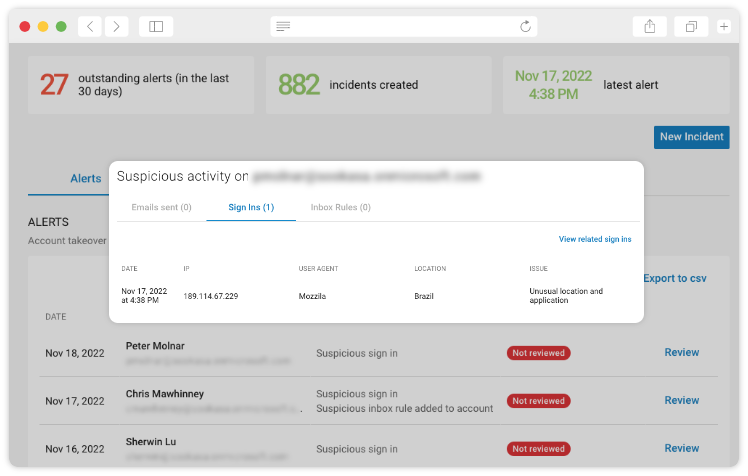Click the reload page icon

(525, 27)
